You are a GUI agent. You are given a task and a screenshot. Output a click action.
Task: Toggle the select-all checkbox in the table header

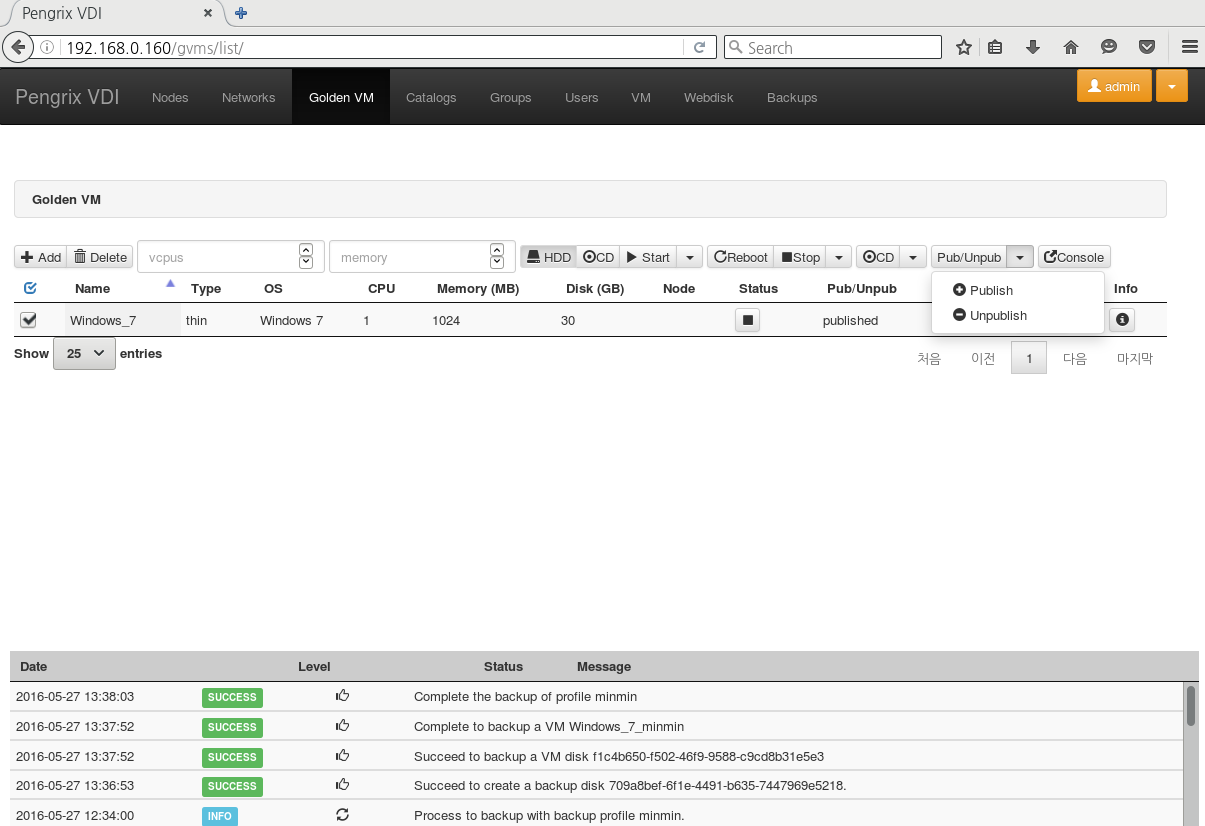click(x=29, y=288)
